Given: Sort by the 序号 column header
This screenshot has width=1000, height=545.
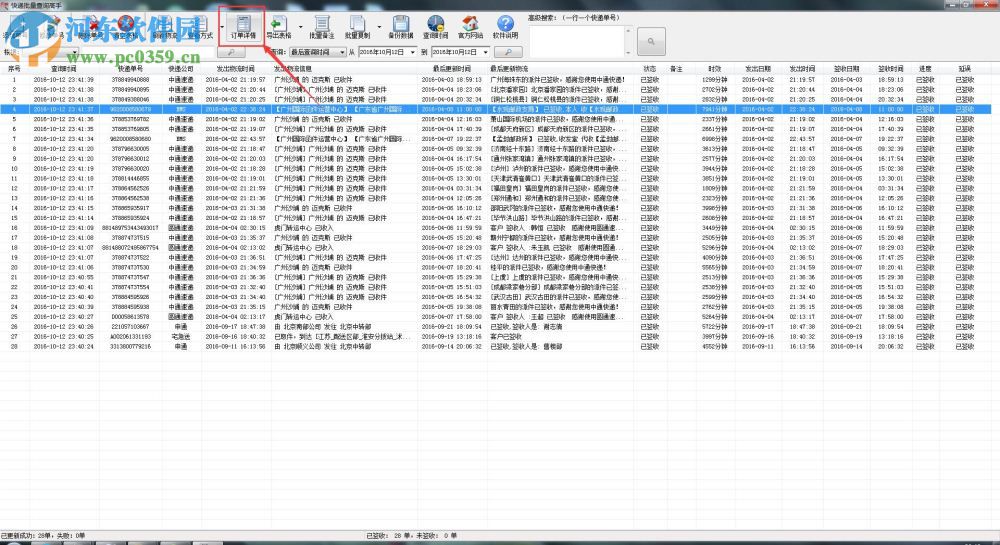Looking at the screenshot, I should (14, 69).
